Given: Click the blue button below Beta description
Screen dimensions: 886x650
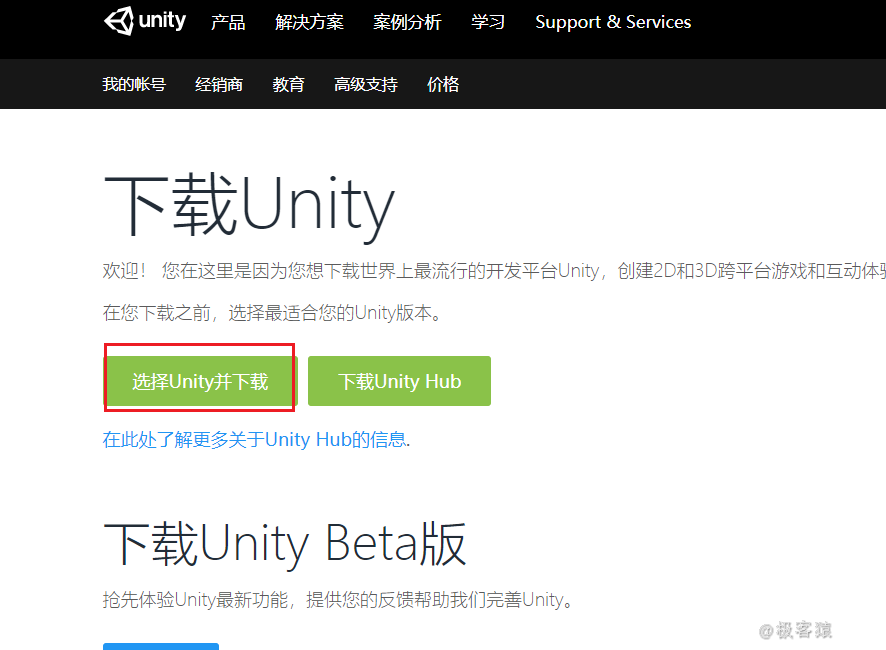Looking at the screenshot, I should (x=161, y=647).
